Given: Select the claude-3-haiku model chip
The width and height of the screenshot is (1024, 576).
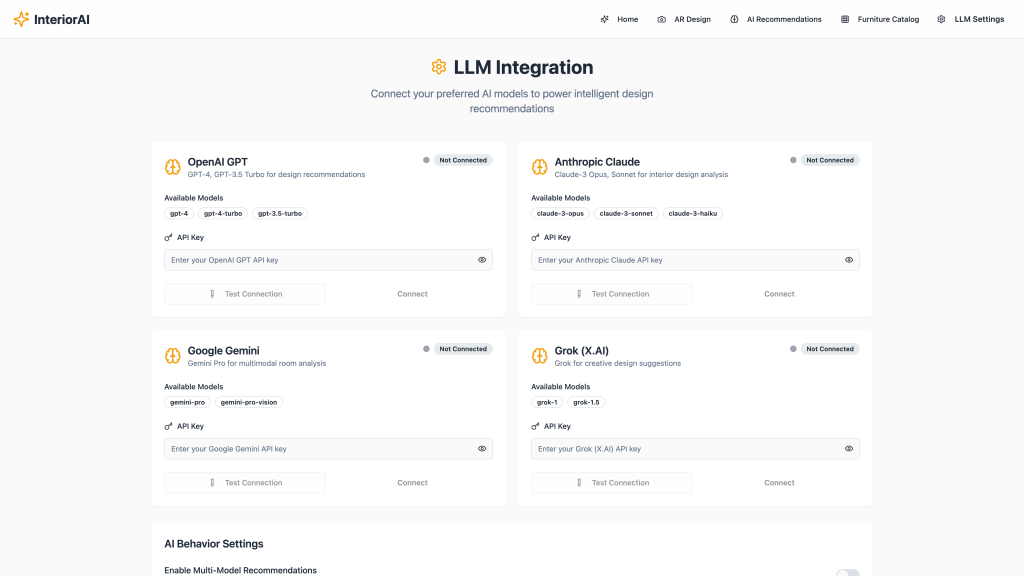Looking at the screenshot, I should click(693, 214).
